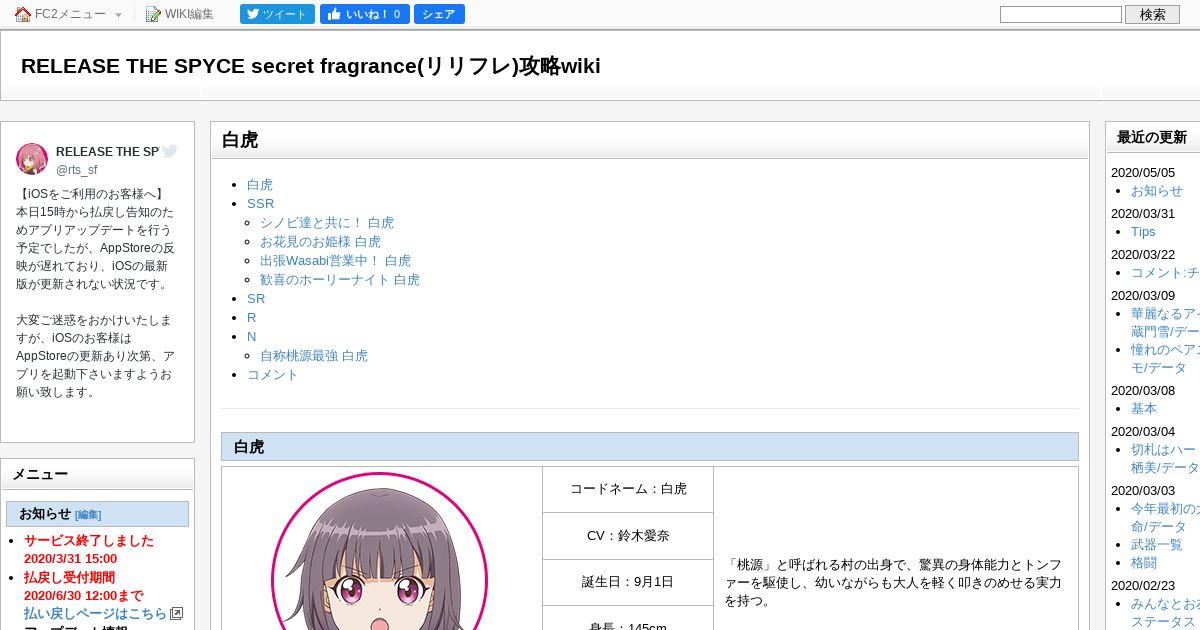Open 基本 link under 2020/03/08
Image resolution: width=1200 pixels, height=630 pixels.
pyautogui.click(x=1144, y=409)
